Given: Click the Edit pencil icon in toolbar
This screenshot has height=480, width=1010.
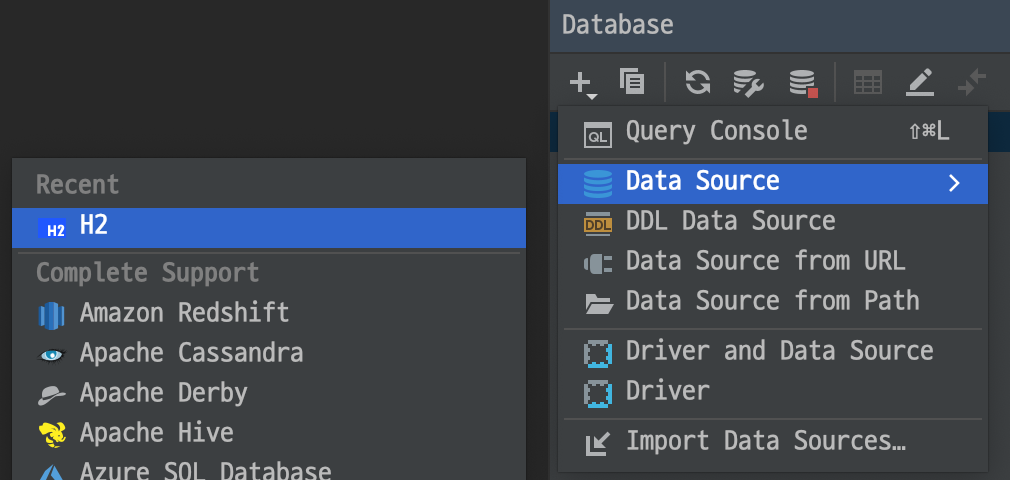Looking at the screenshot, I should 920,82.
